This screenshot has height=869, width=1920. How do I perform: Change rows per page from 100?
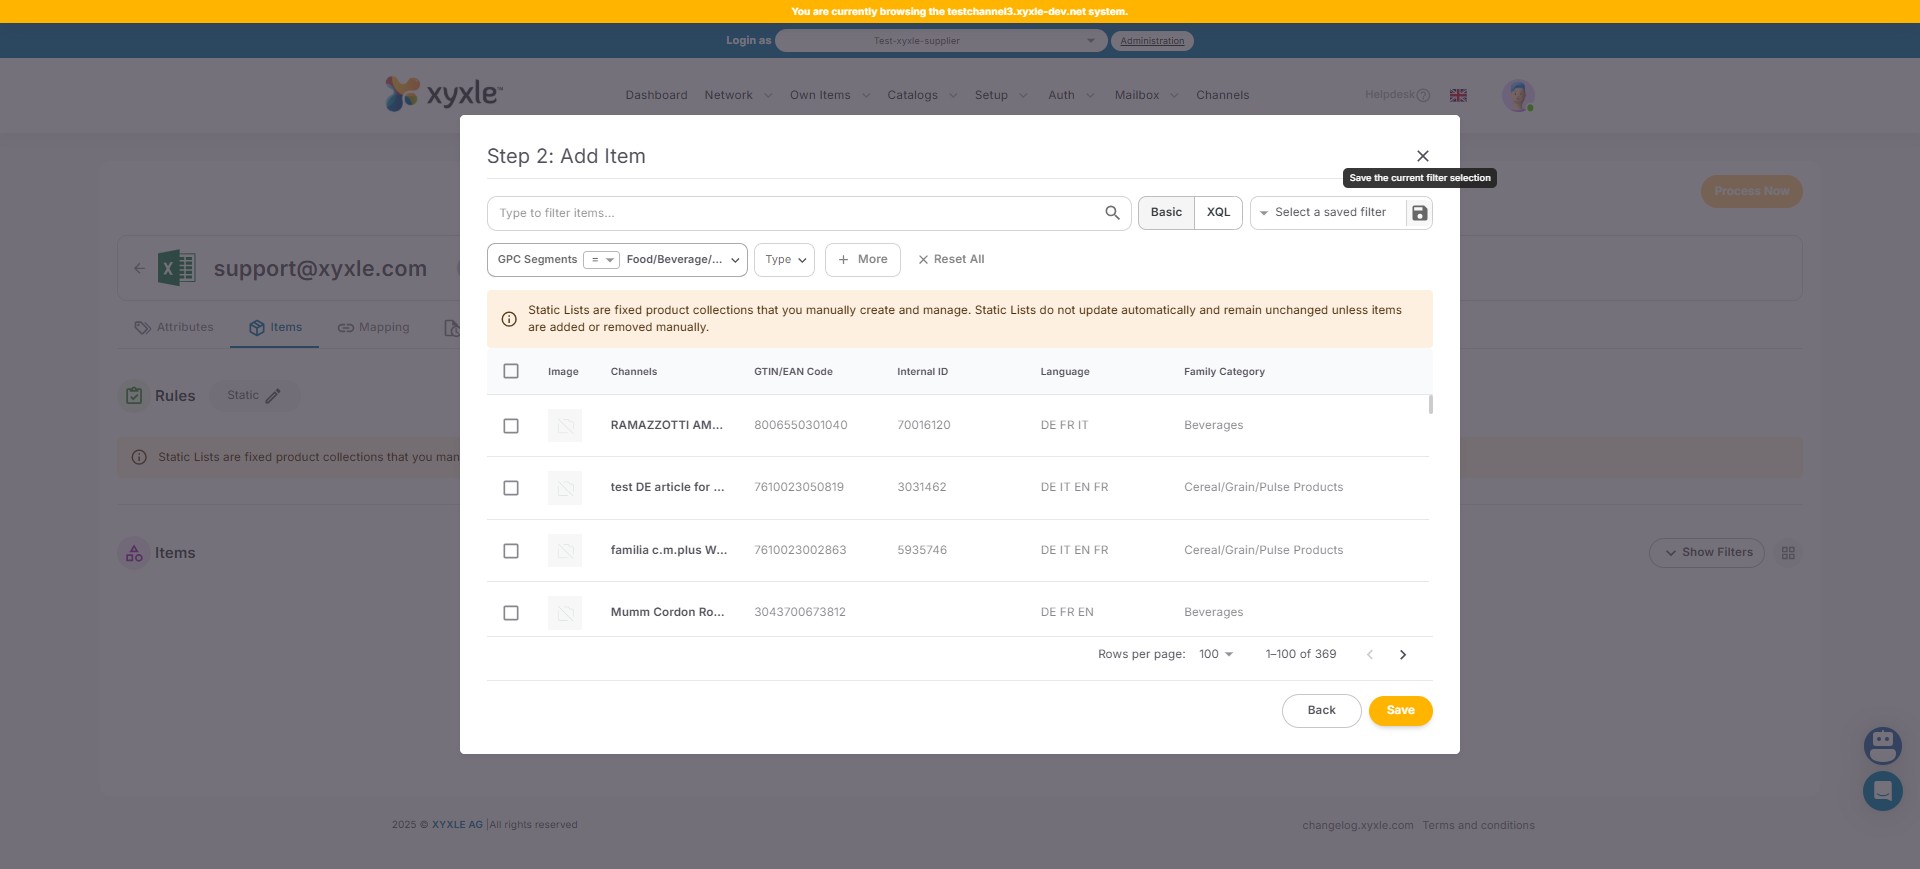click(1216, 655)
